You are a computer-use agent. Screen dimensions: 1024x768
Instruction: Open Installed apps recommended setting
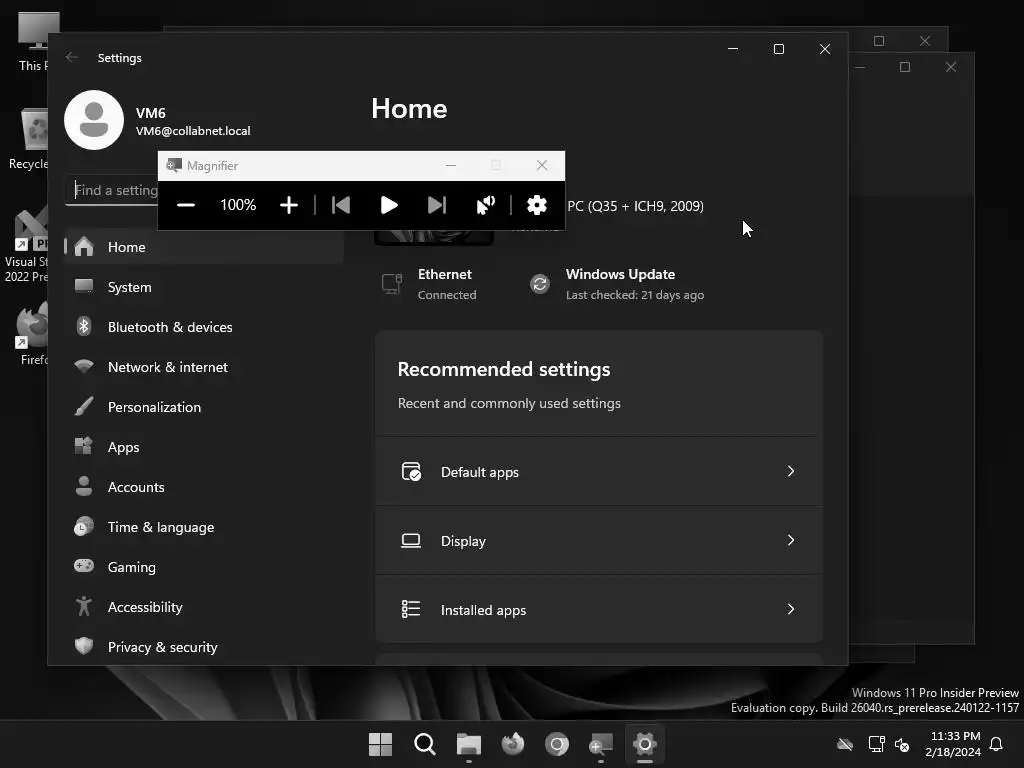click(599, 609)
